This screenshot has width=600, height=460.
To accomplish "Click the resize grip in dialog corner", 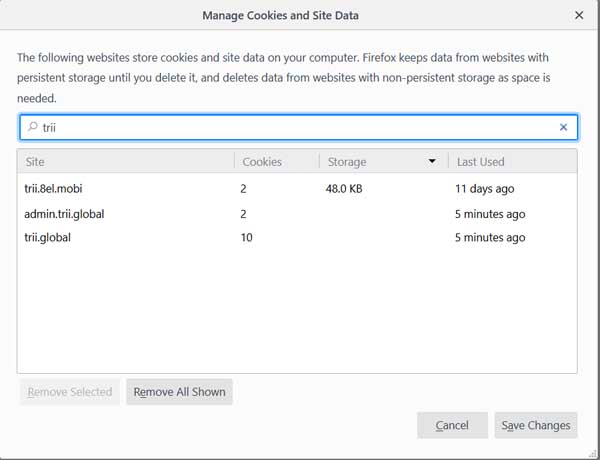I will [593, 453].
